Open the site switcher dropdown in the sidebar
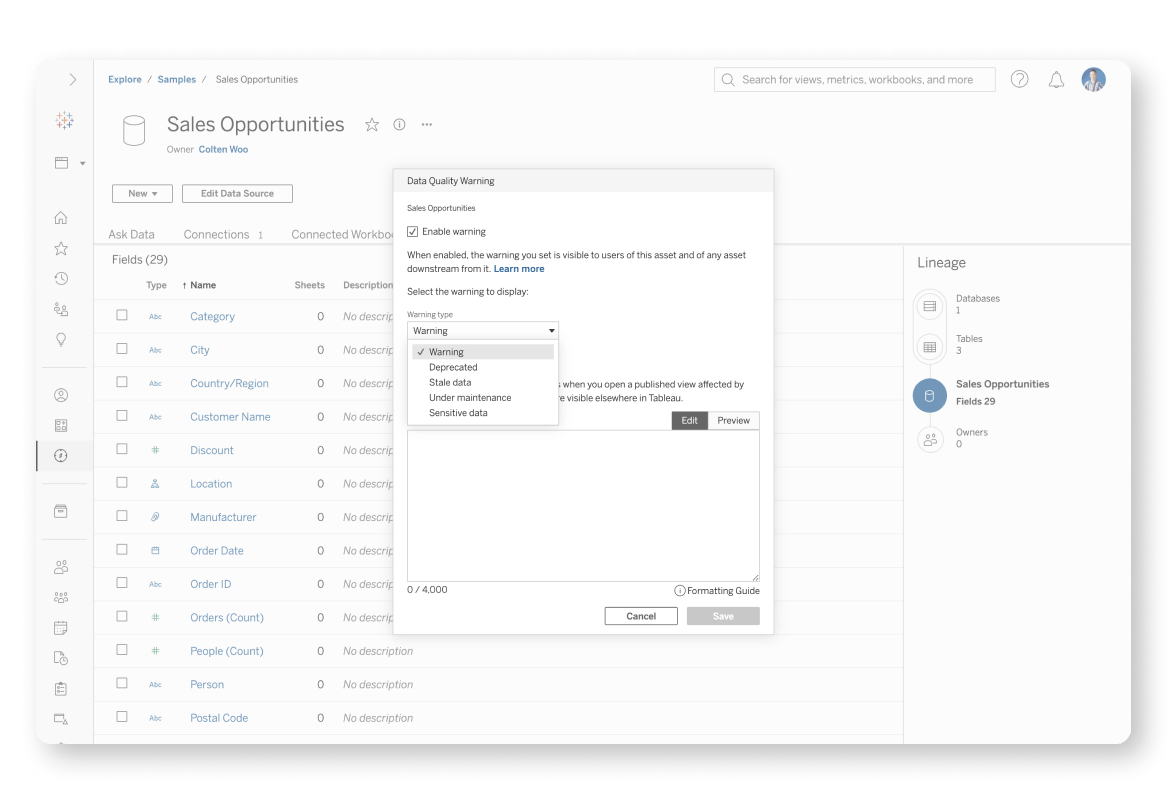 pos(69,163)
